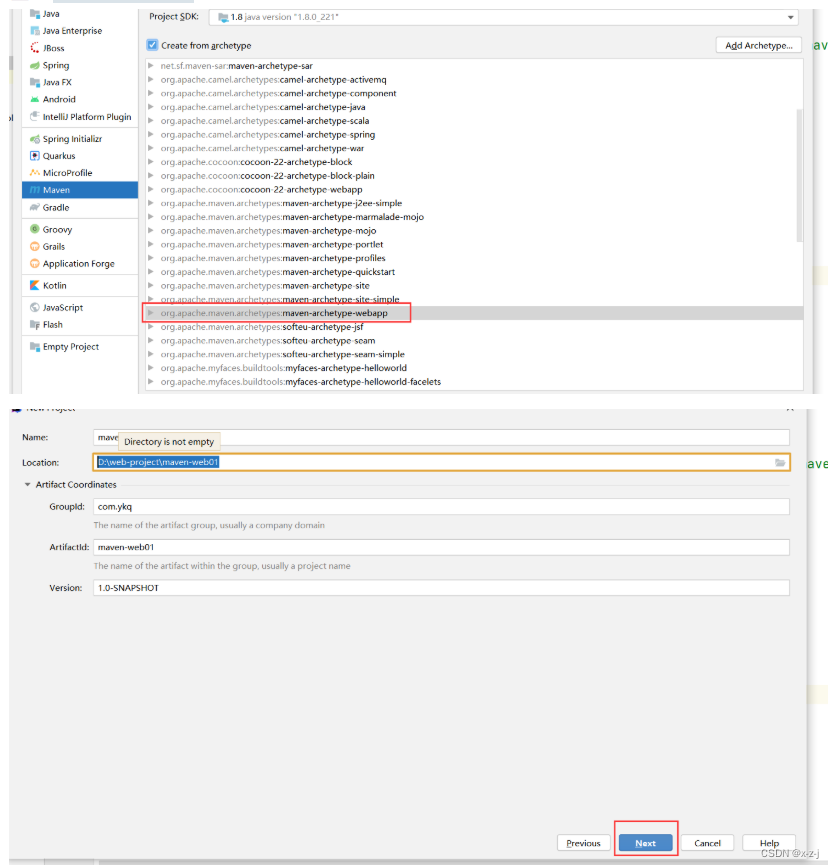Select camel-archetype-scala row
The height and width of the screenshot is (868, 834).
click(474, 121)
